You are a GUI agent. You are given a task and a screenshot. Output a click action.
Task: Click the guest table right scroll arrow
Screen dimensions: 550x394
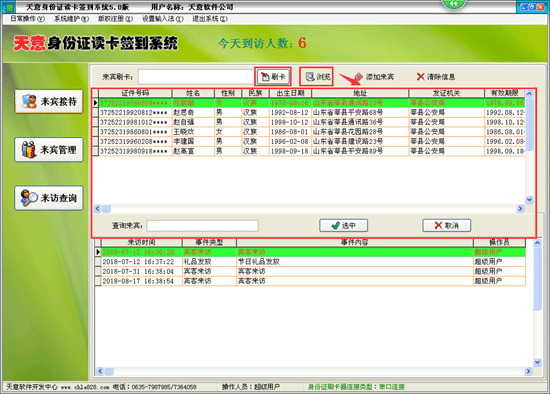click(520, 209)
